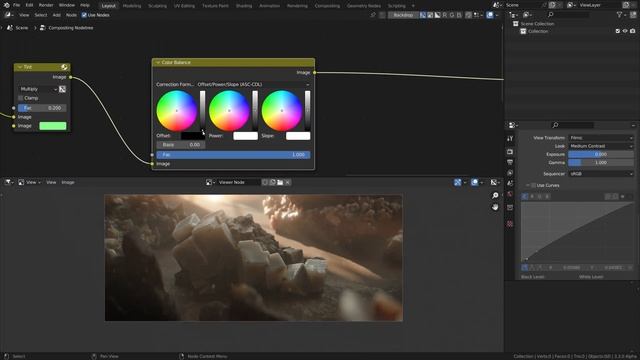Click the Offset color wheel
The height and width of the screenshot is (360, 640).
pos(176,111)
